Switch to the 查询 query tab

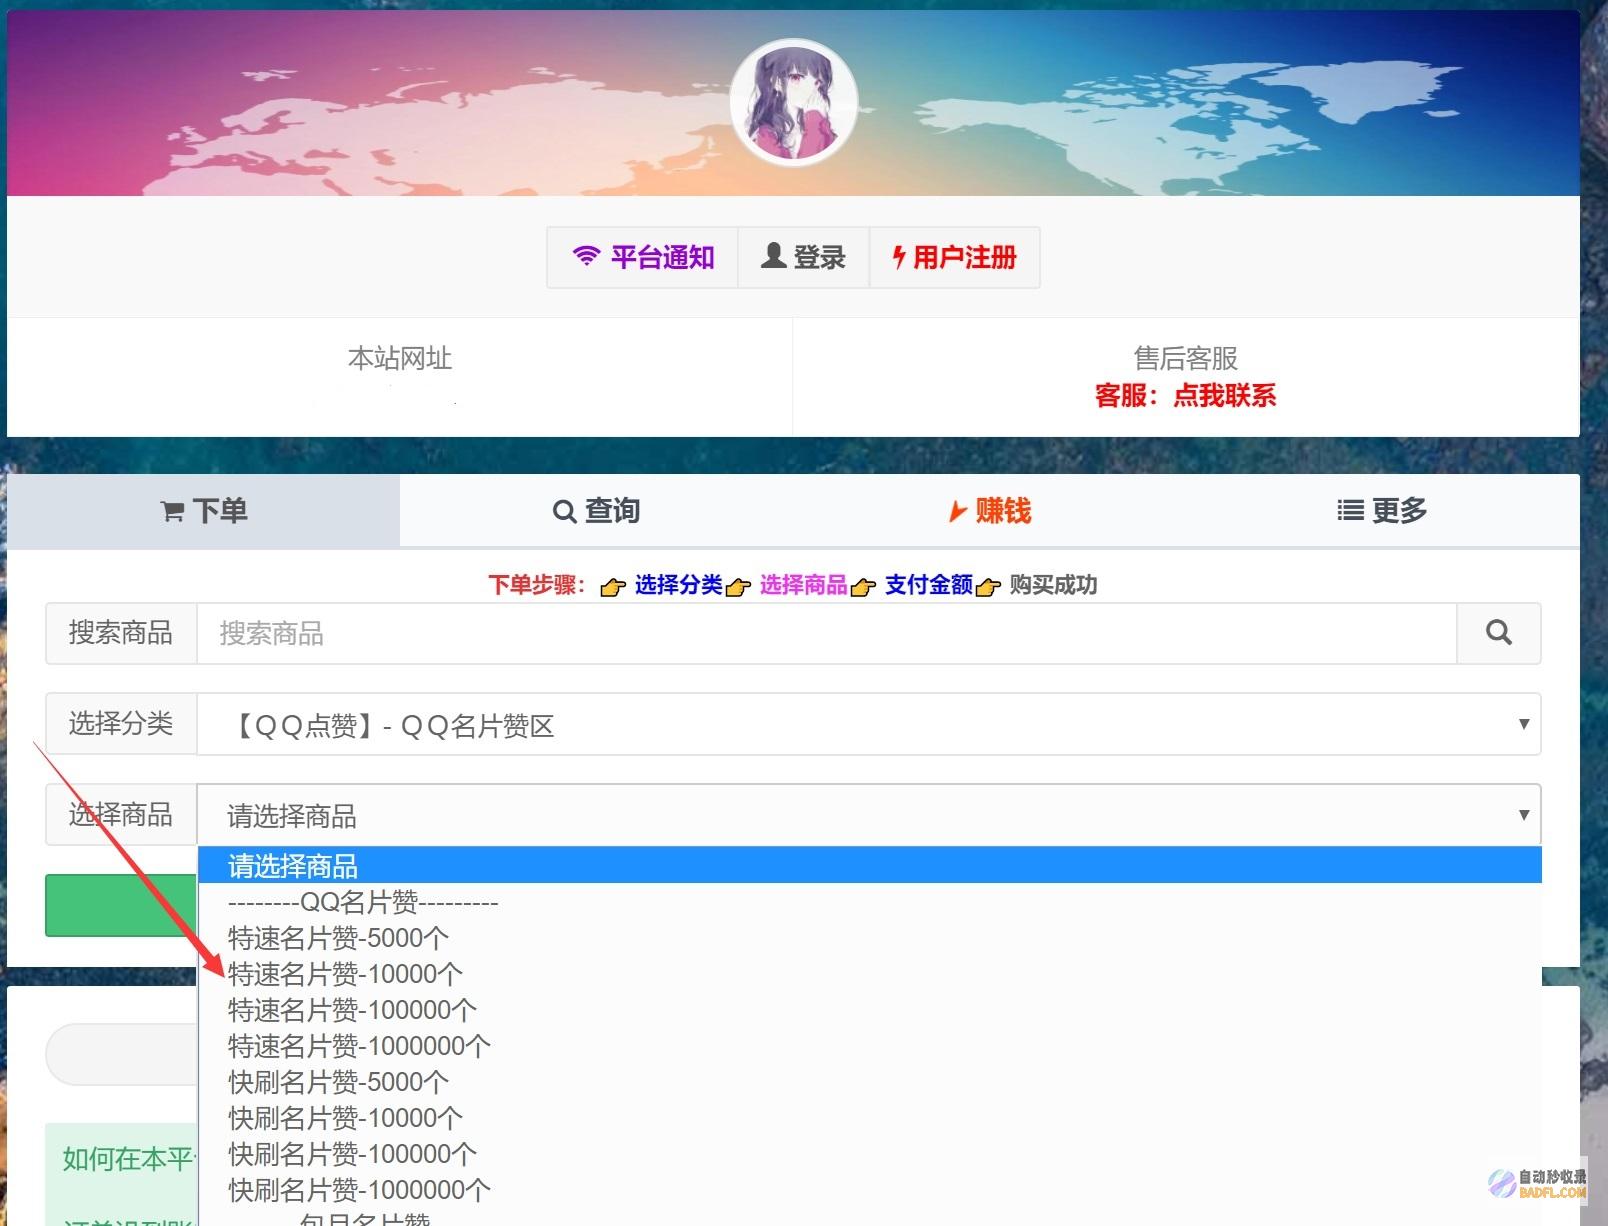[596, 511]
